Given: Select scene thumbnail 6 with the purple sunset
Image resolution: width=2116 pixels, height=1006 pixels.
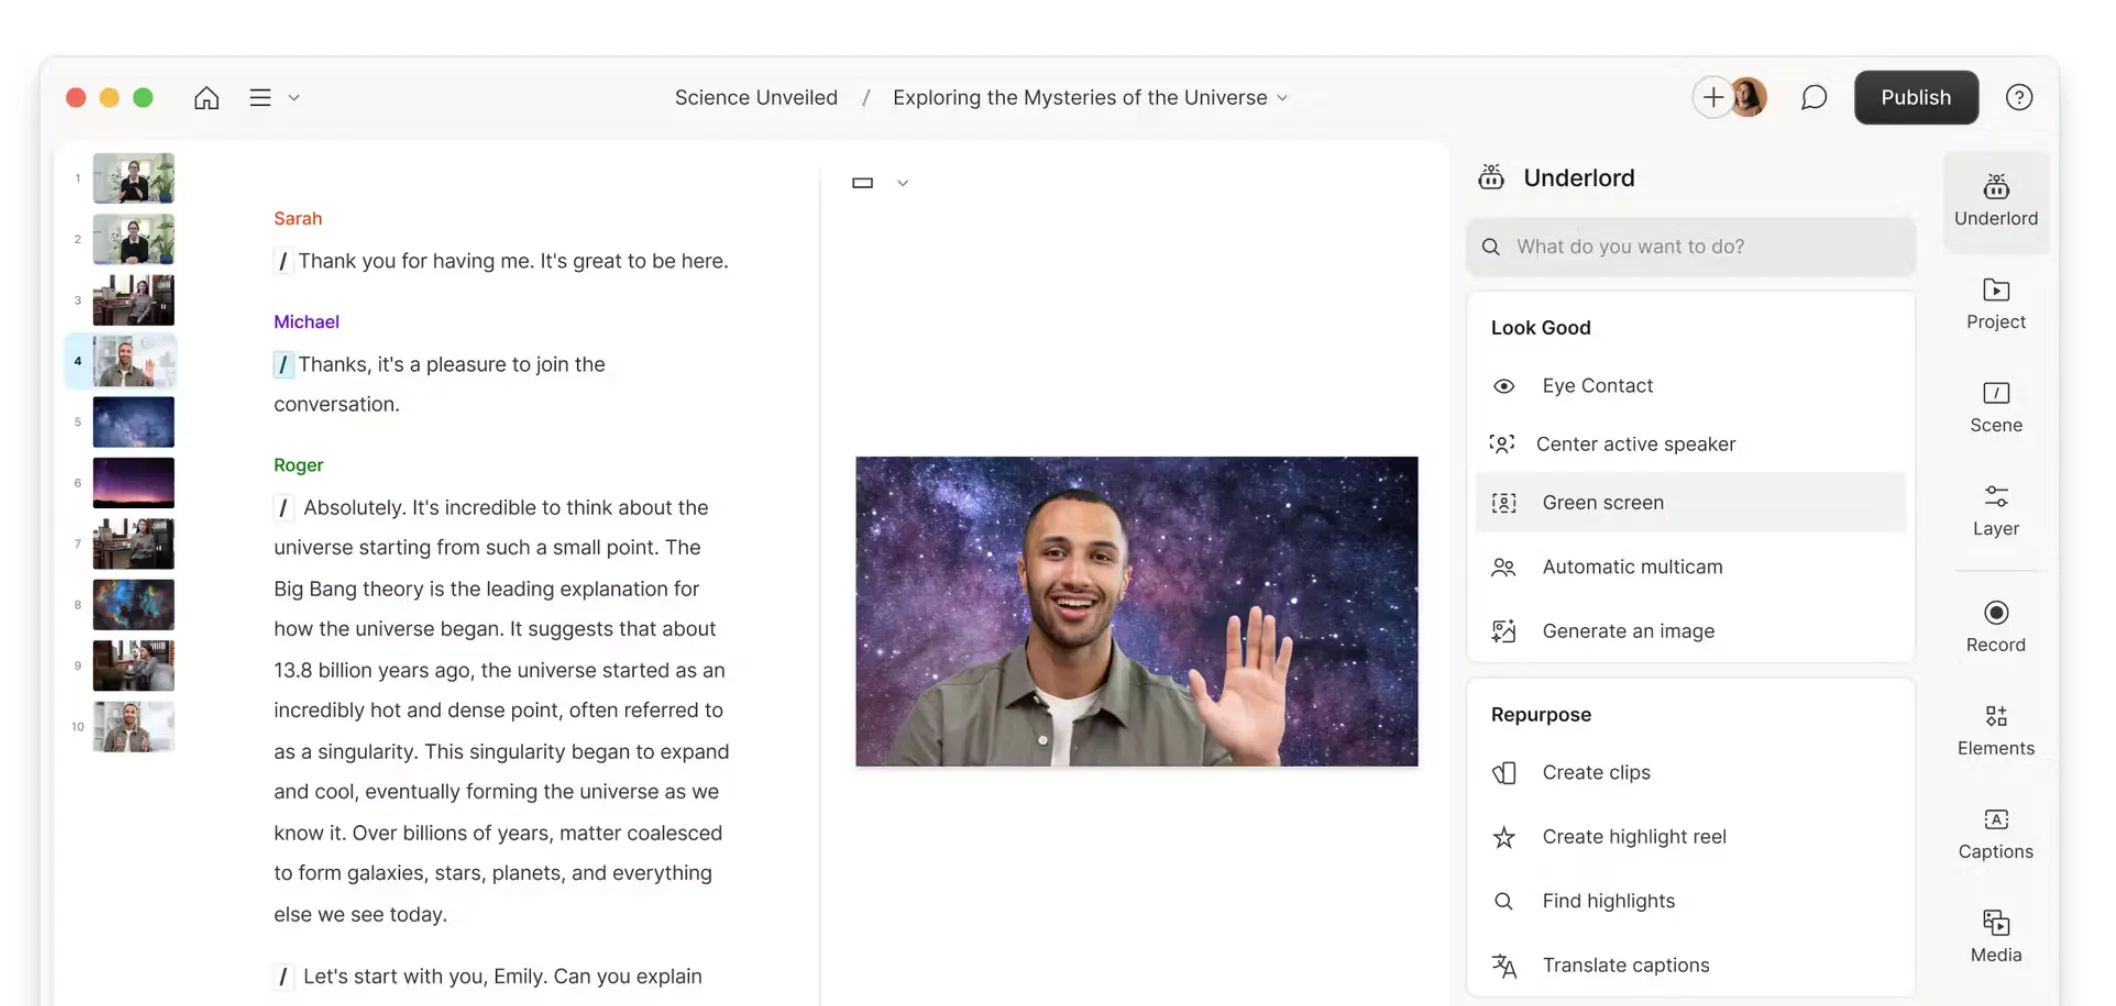Looking at the screenshot, I should coord(133,483).
